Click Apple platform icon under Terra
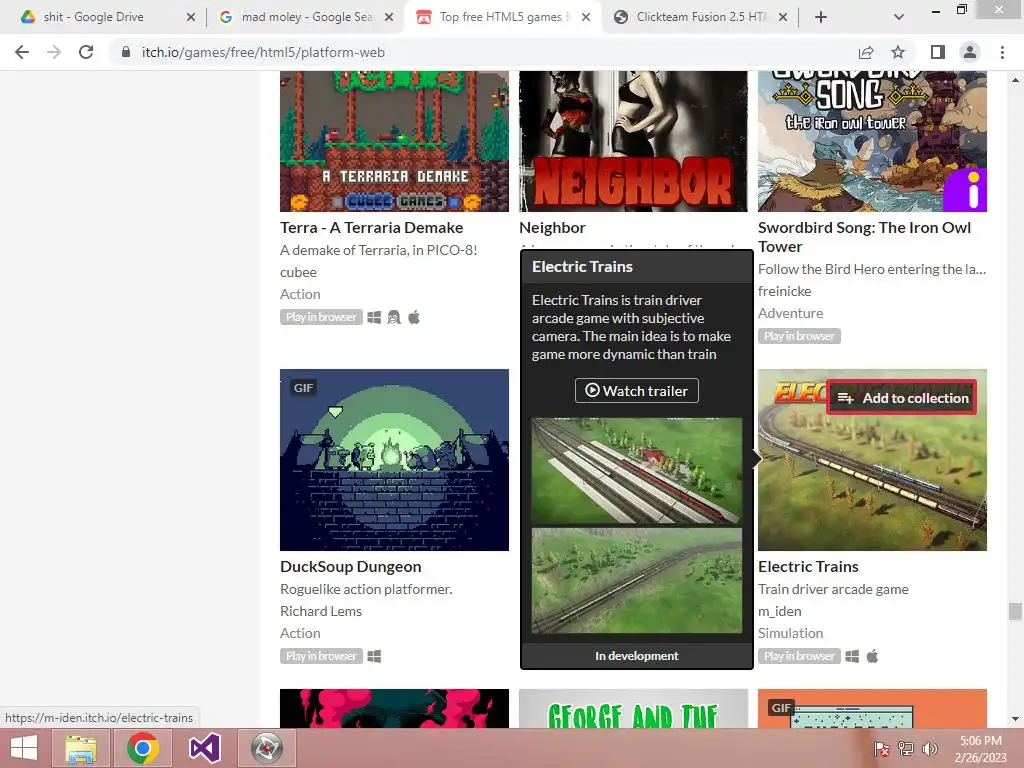Image resolution: width=1024 pixels, height=768 pixels. click(414, 317)
